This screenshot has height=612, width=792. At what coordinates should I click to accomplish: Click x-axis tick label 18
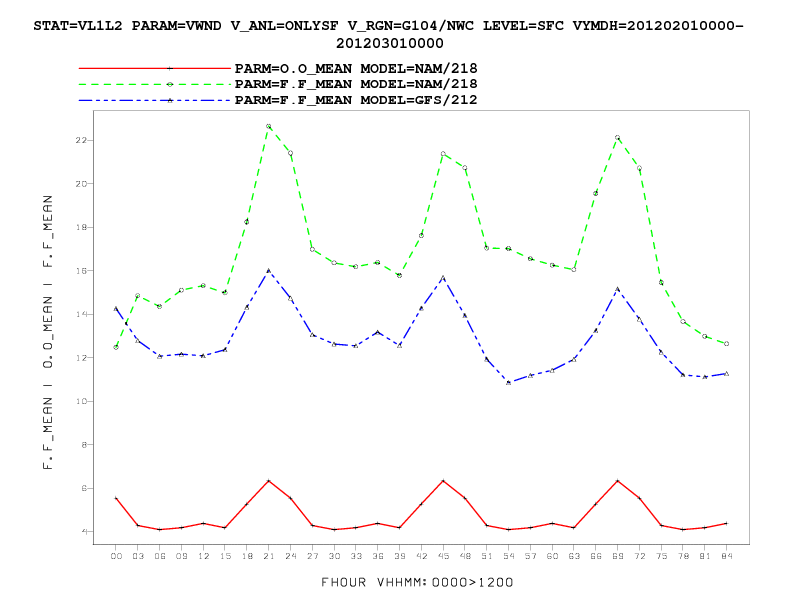point(247,556)
